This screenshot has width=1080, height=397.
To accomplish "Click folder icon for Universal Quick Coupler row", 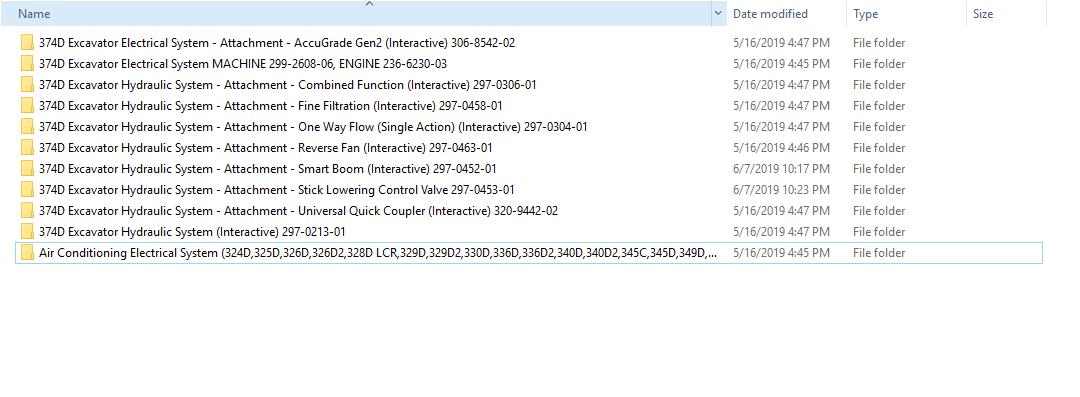I will point(28,211).
